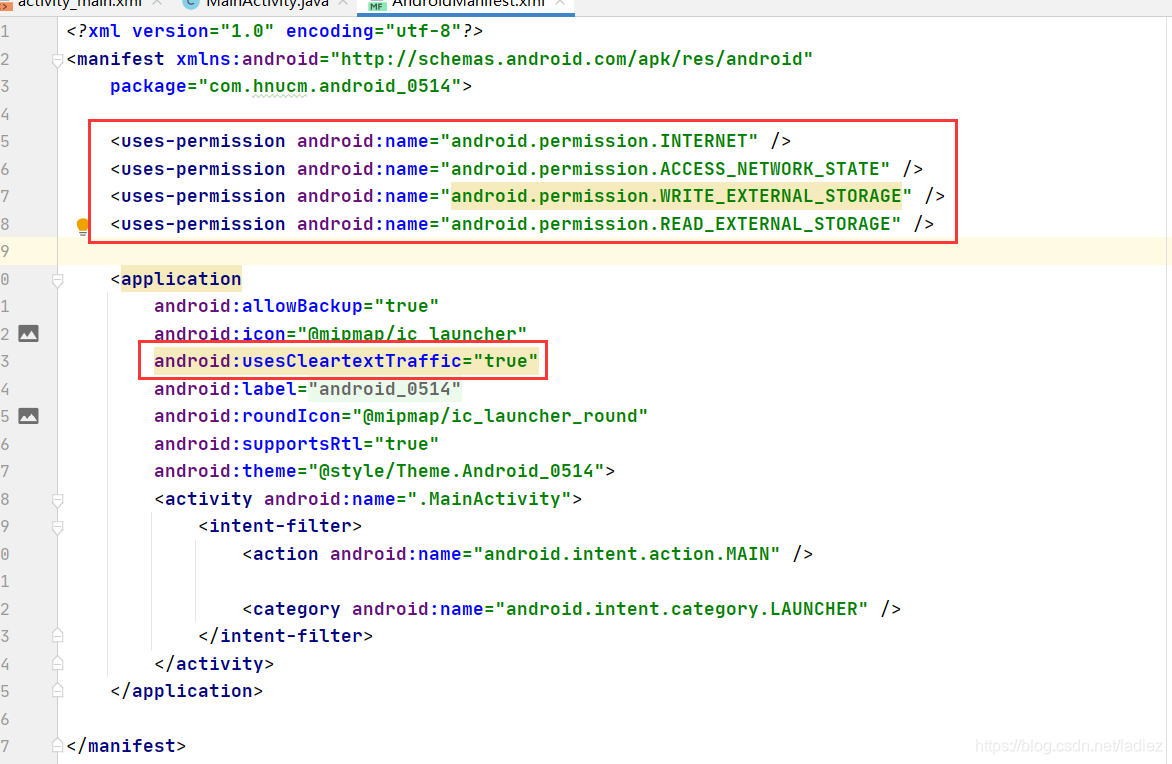Fold at the closing application tag marker
The height and width of the screenshot is (764, 1172).
click(x=58, y=691)
